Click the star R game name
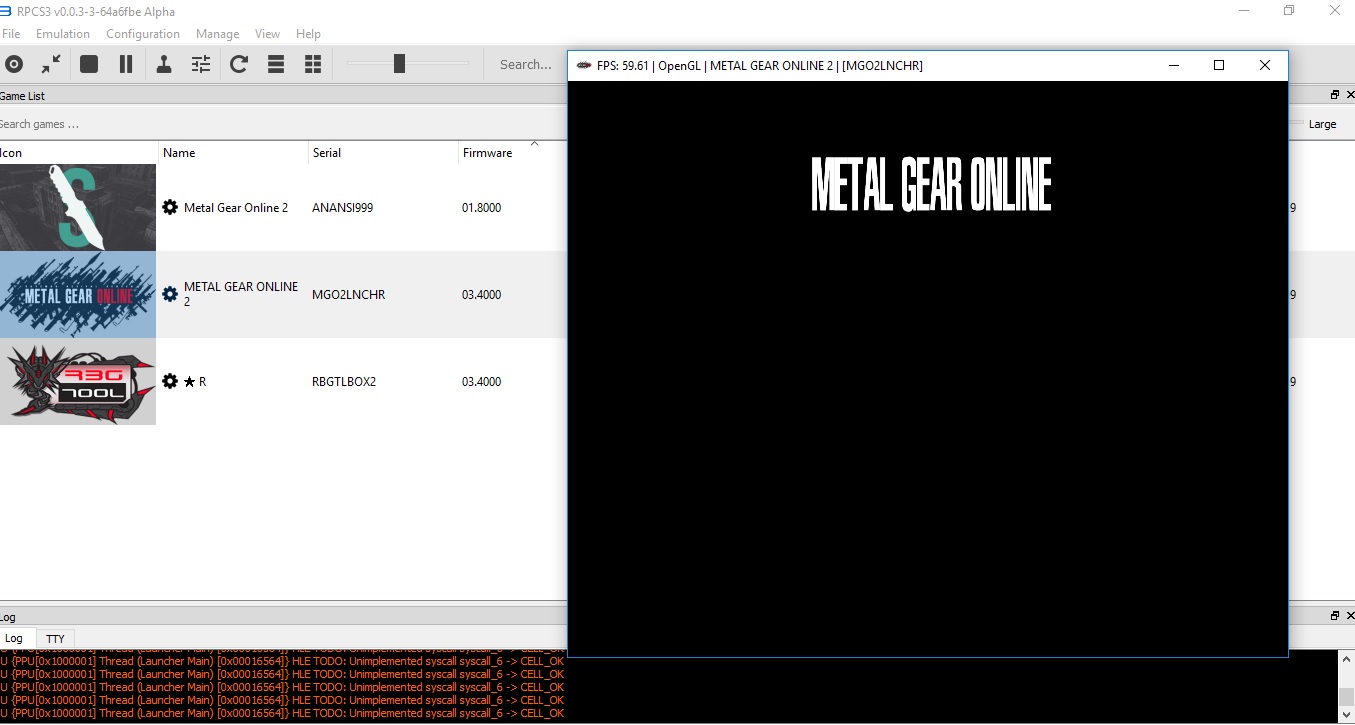Viewport: 1355px width, 725px height. 195,382
